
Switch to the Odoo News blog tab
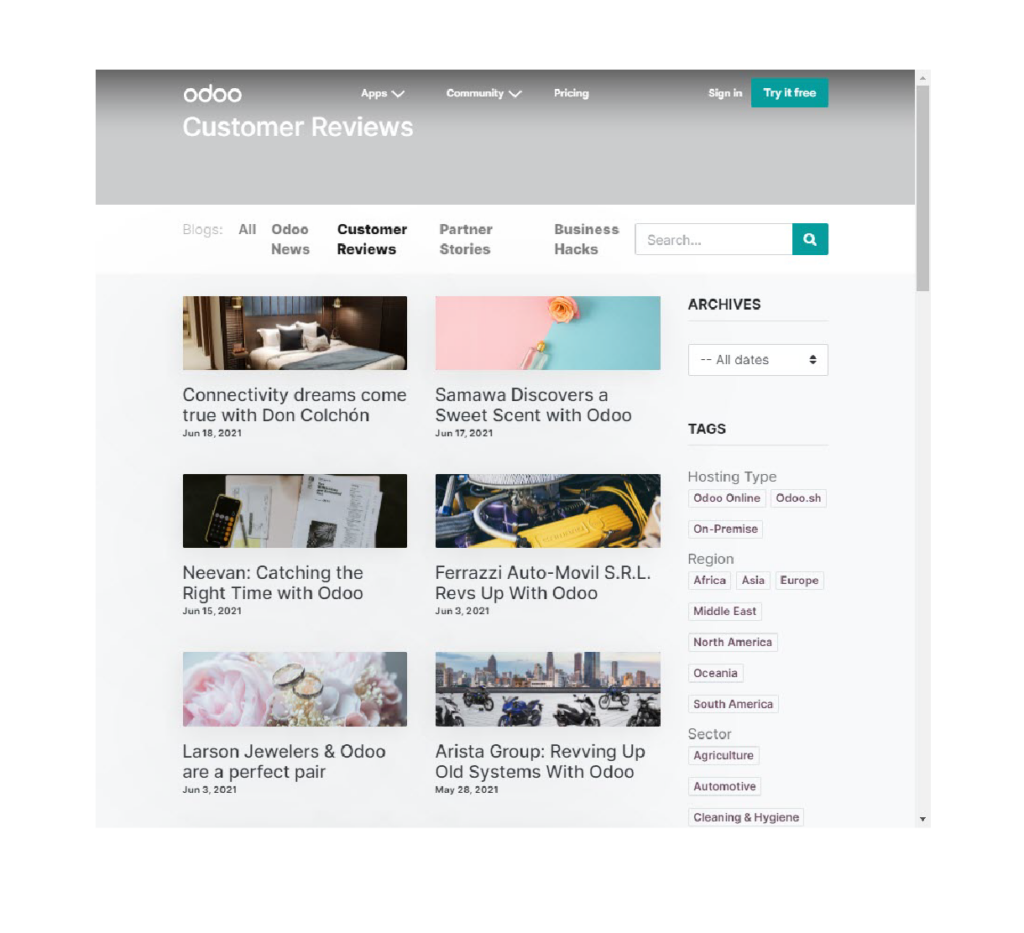point(290,239)
